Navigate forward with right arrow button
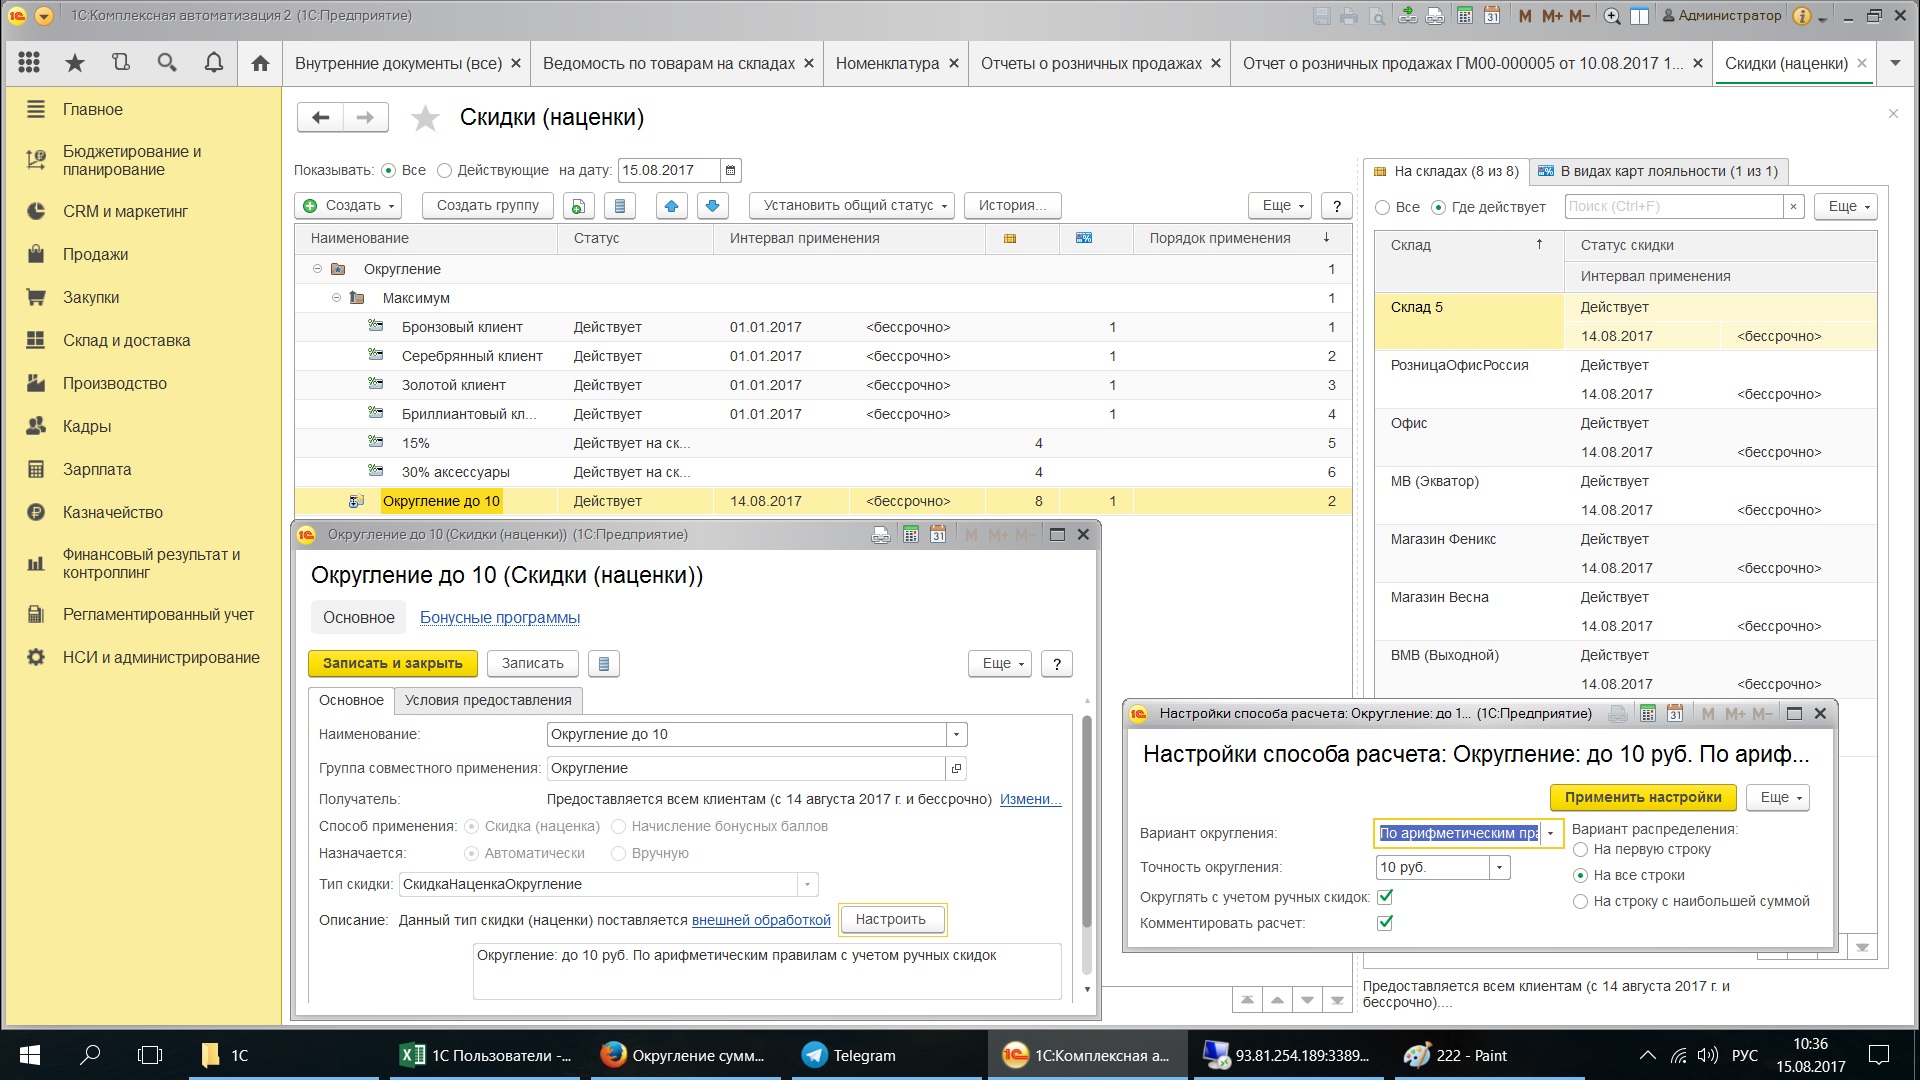 pyautogui.click(x=365, y=117)
